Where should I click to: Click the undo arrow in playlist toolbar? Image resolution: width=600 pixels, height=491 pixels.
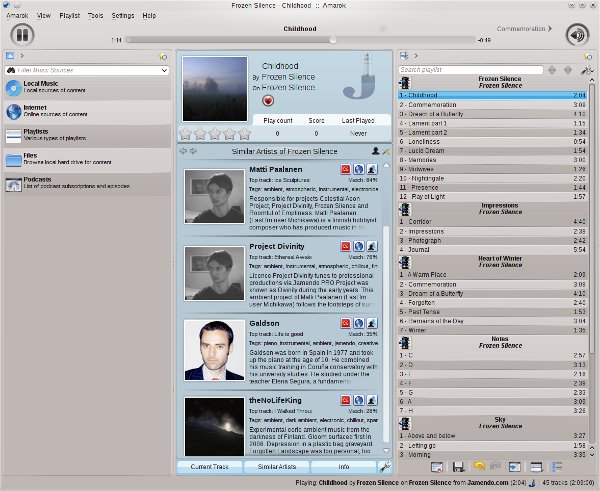tap(478, 467)
